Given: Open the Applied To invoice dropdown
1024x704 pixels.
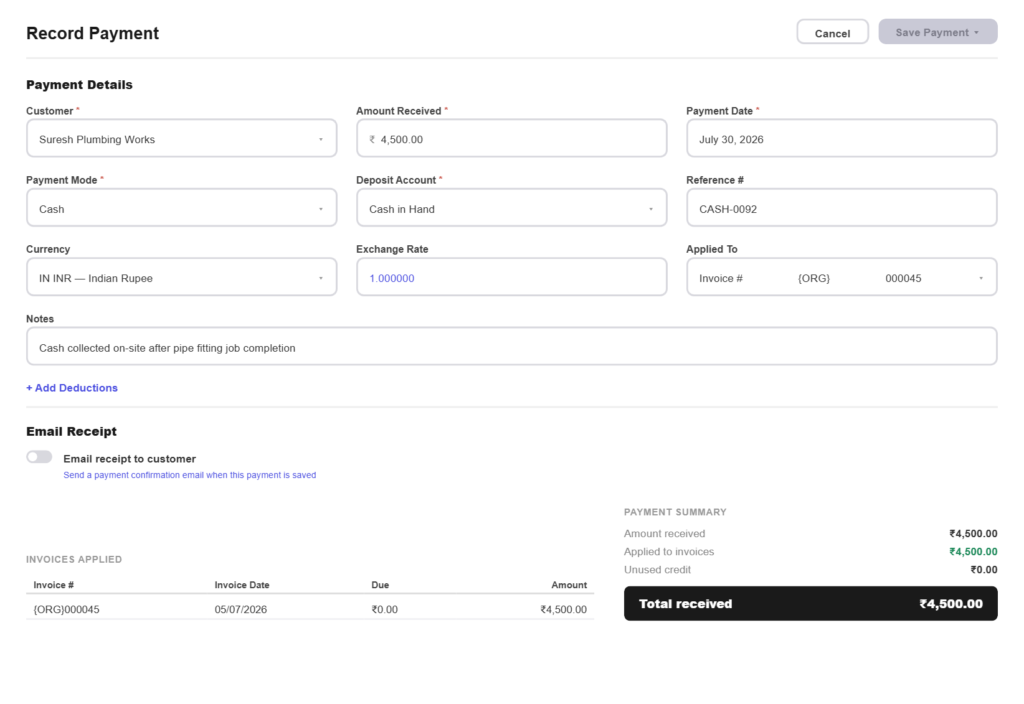Looking at the screenshot, I should (841, 278).
